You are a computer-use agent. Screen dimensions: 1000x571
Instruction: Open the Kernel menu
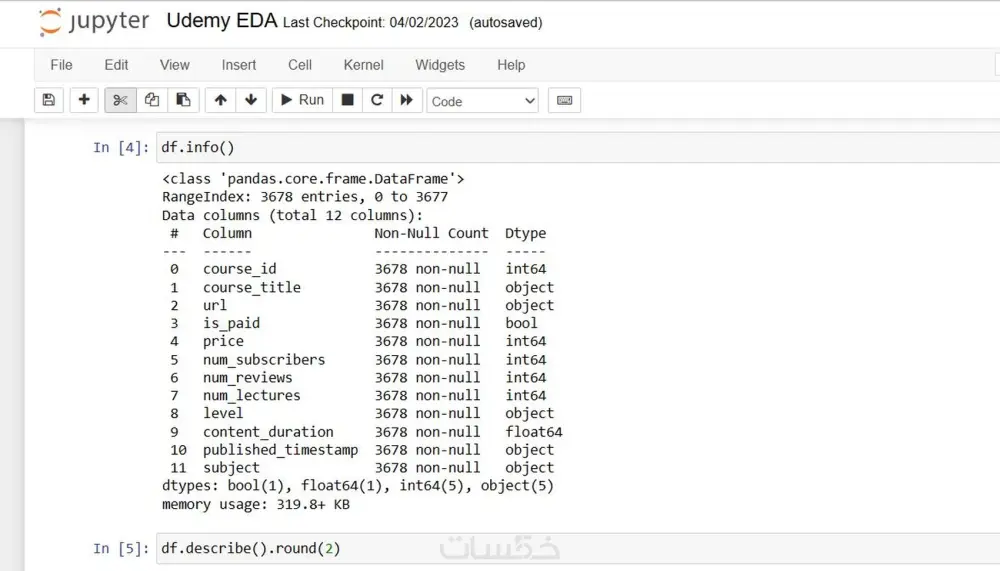364,65
